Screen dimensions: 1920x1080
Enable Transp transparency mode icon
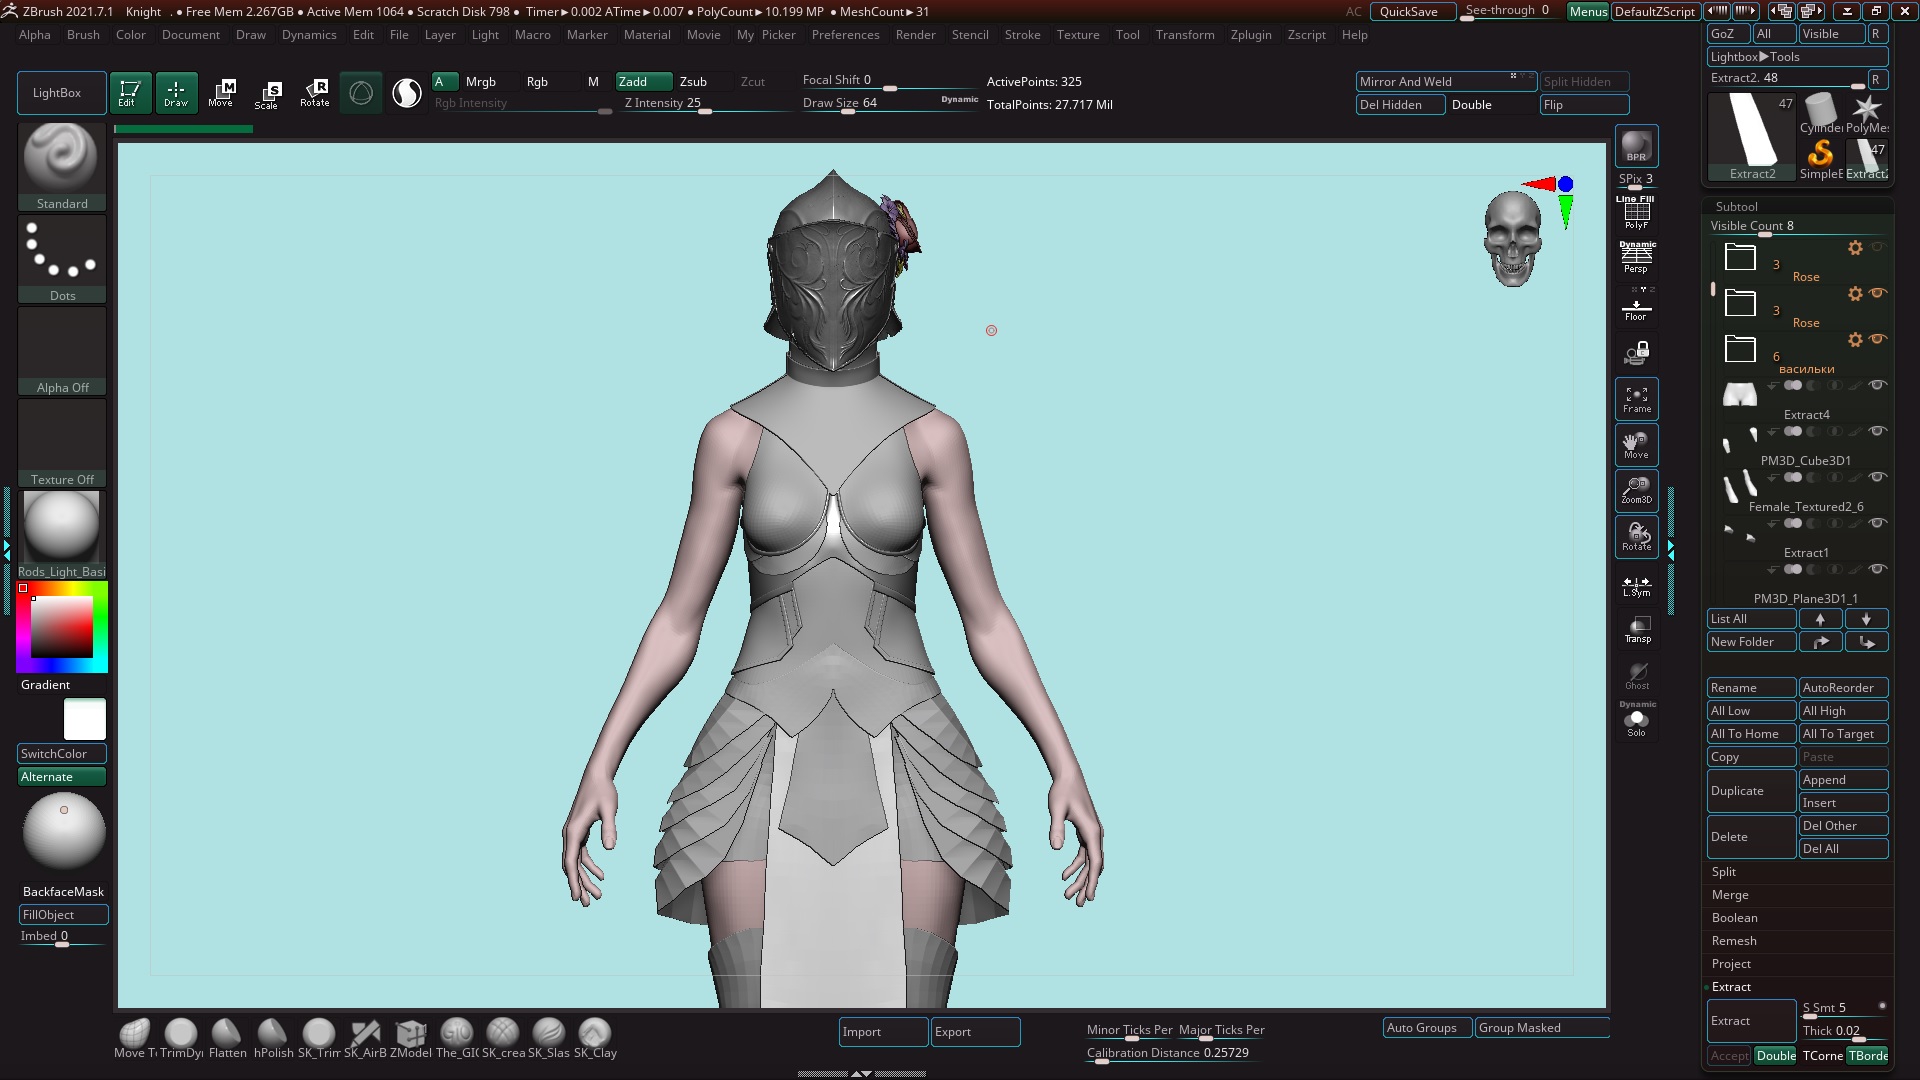pyautogui.click(x=1637, y=630)
